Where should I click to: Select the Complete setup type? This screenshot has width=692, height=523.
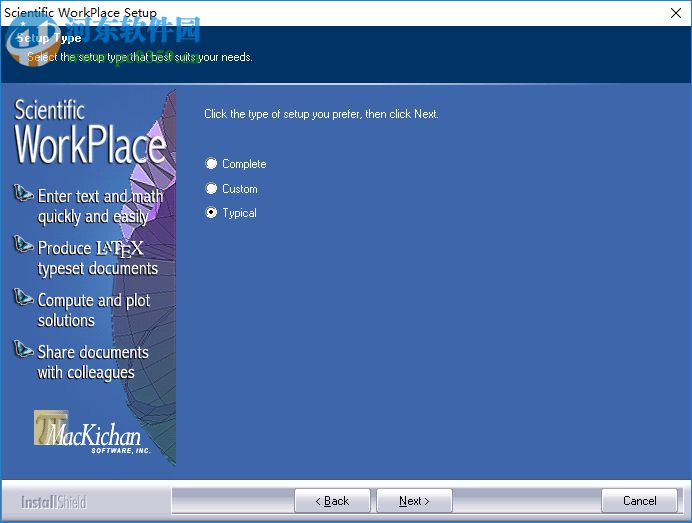[x=211, y=164]
